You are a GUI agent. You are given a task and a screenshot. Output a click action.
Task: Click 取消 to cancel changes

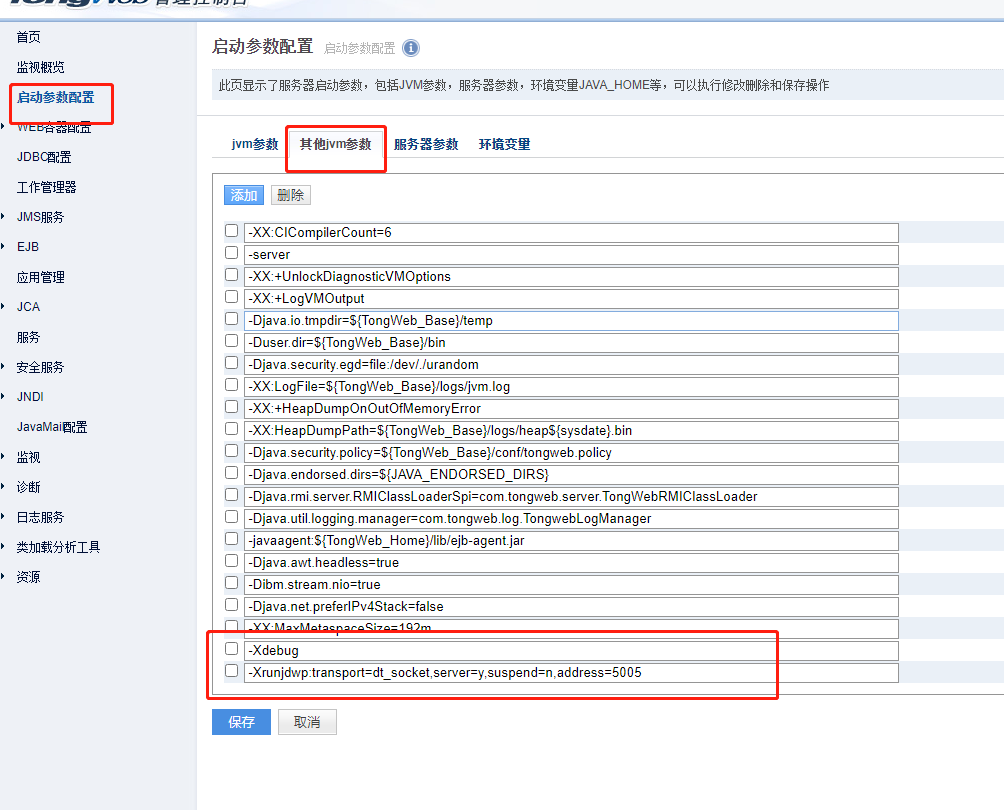pos(307,721)
